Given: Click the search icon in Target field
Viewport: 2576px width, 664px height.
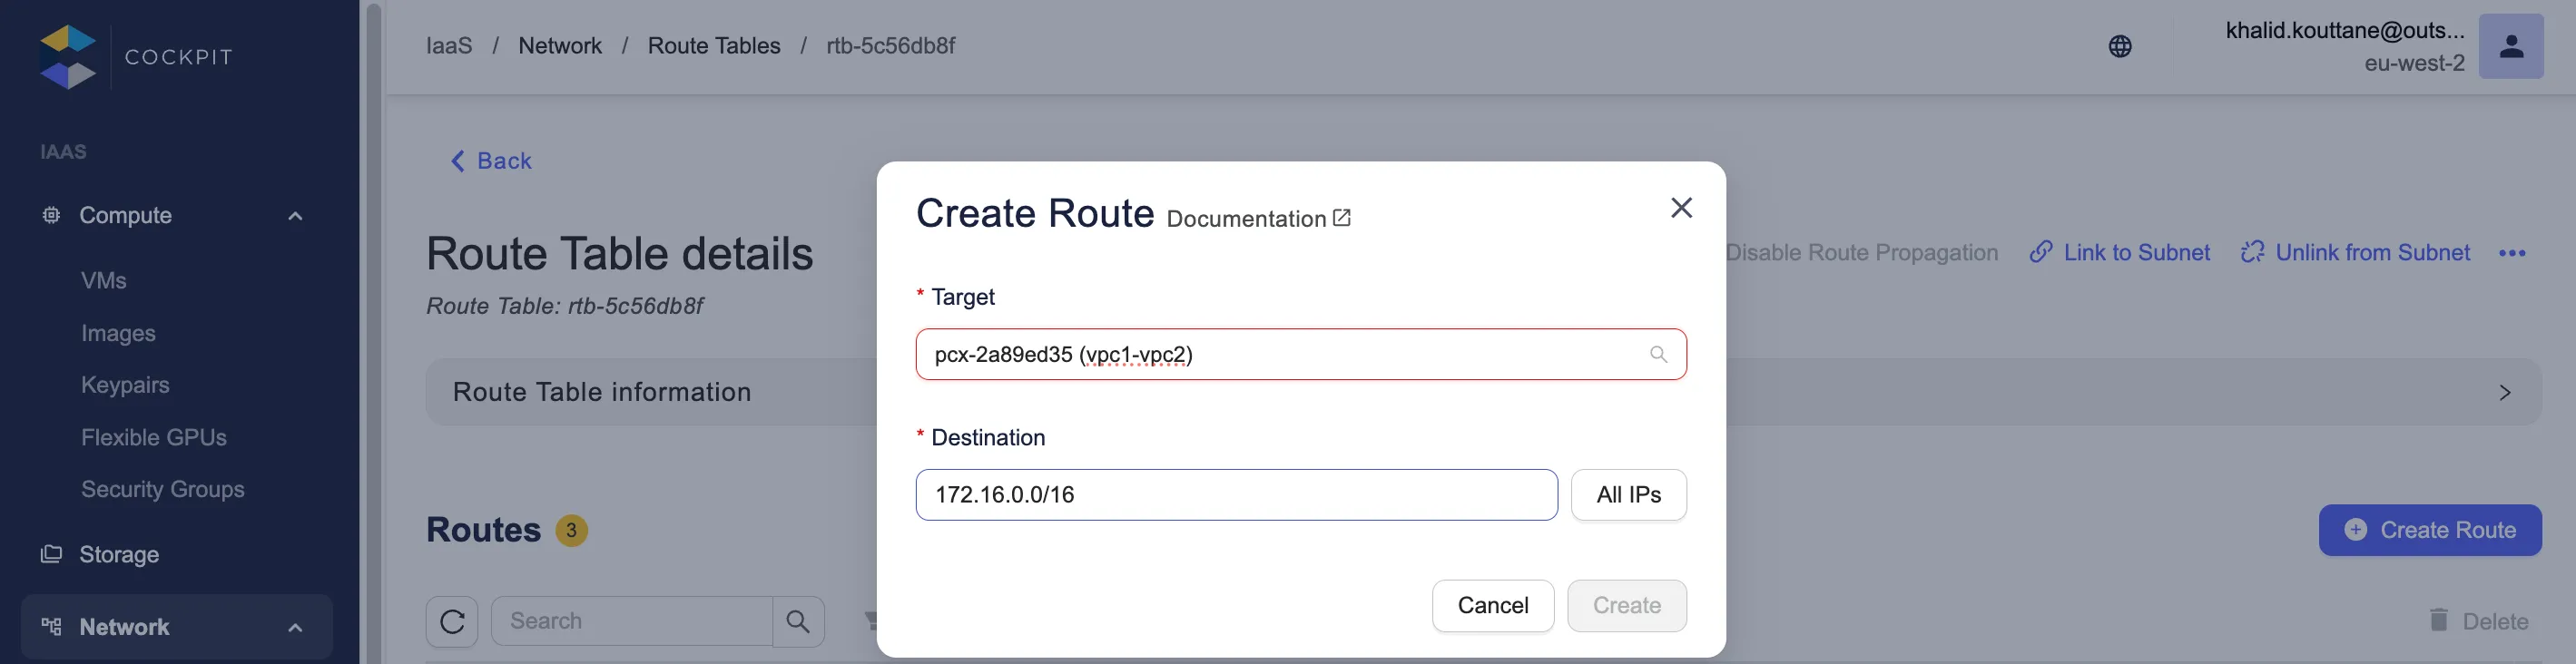Looking at the screenshot, I should tap(1658, 355).
